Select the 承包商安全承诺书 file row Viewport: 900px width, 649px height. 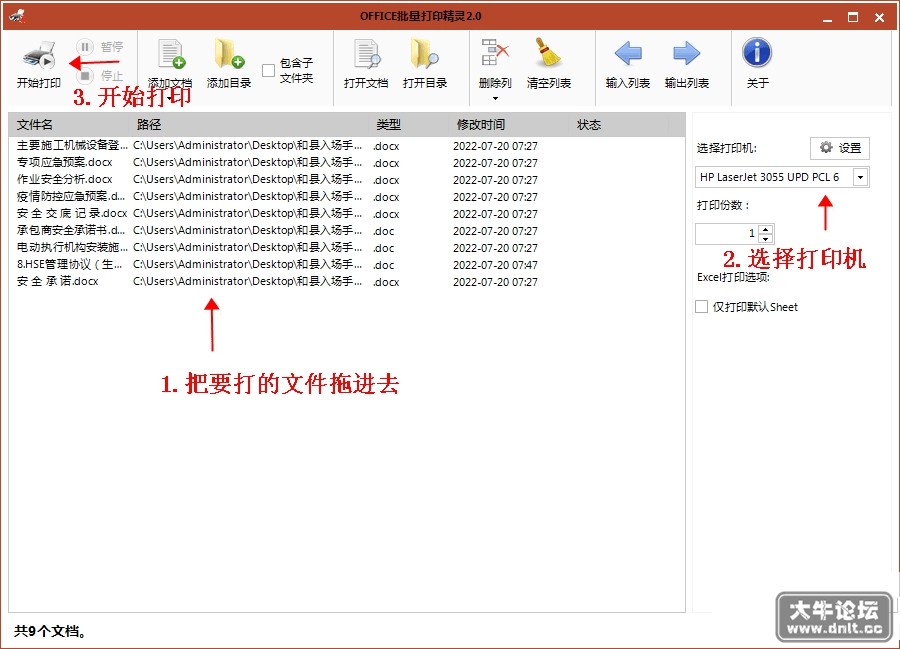[347, 231]
